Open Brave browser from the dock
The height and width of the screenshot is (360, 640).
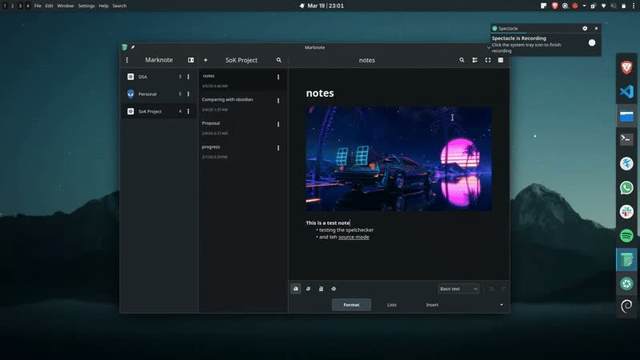[x=627, y=67]
